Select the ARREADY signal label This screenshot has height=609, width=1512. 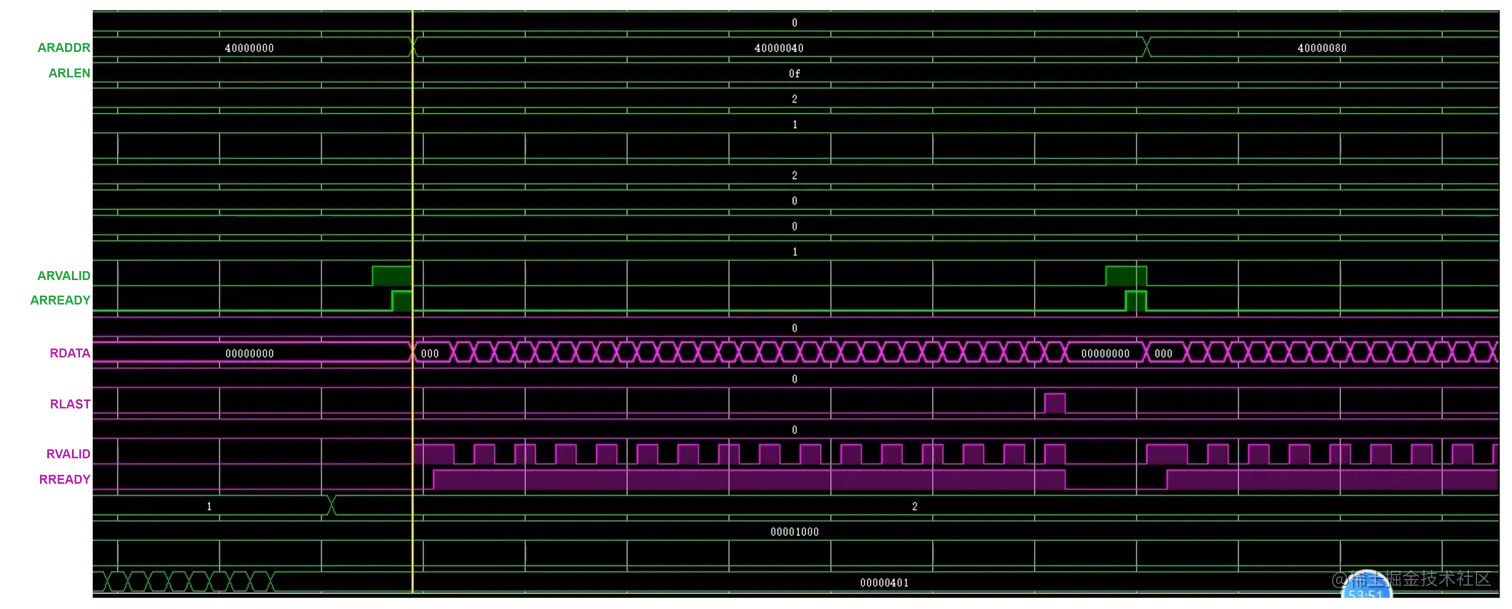point(60,300)
